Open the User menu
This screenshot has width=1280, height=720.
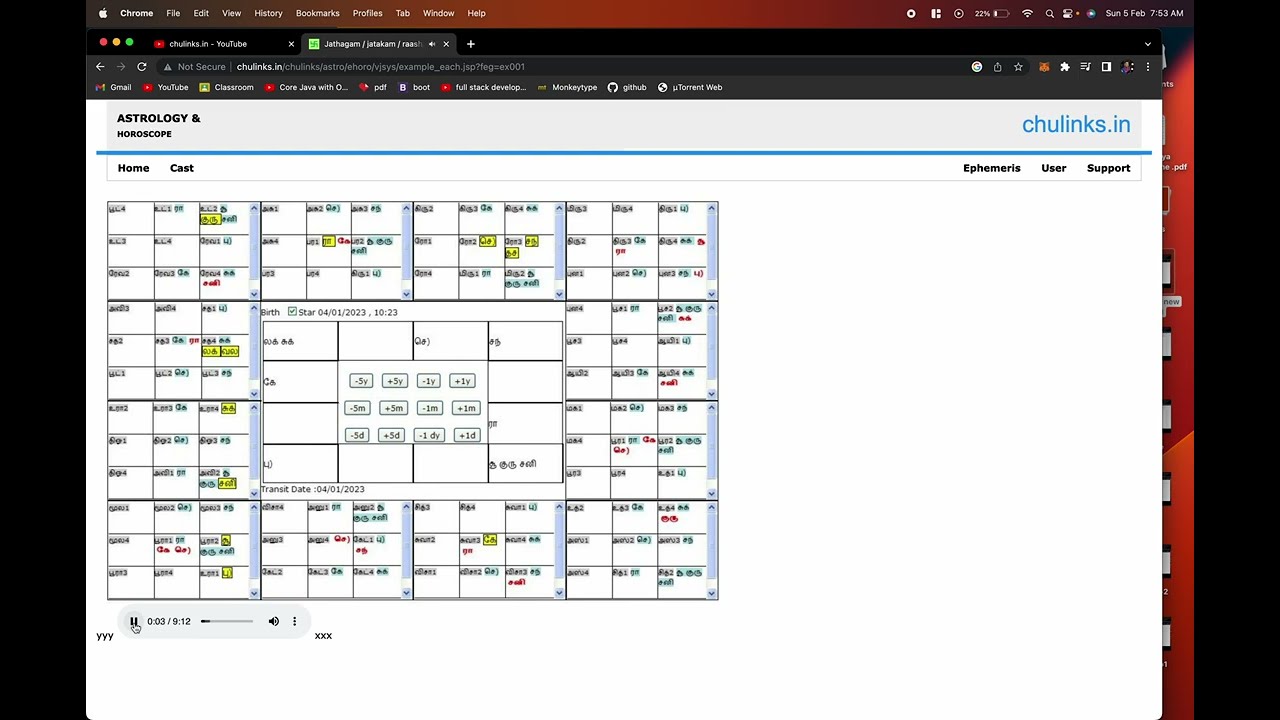(1054, 168)
